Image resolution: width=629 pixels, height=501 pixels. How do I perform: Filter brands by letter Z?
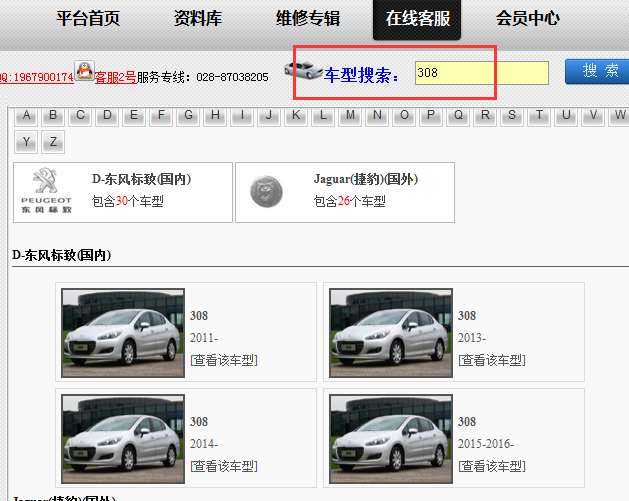[x=53, y=142]
